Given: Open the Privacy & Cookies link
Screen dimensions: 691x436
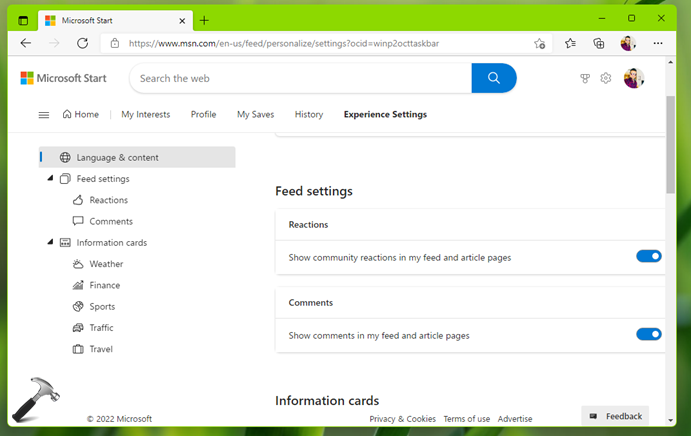Looking at the screenshot, I should [x=402, y=419].
